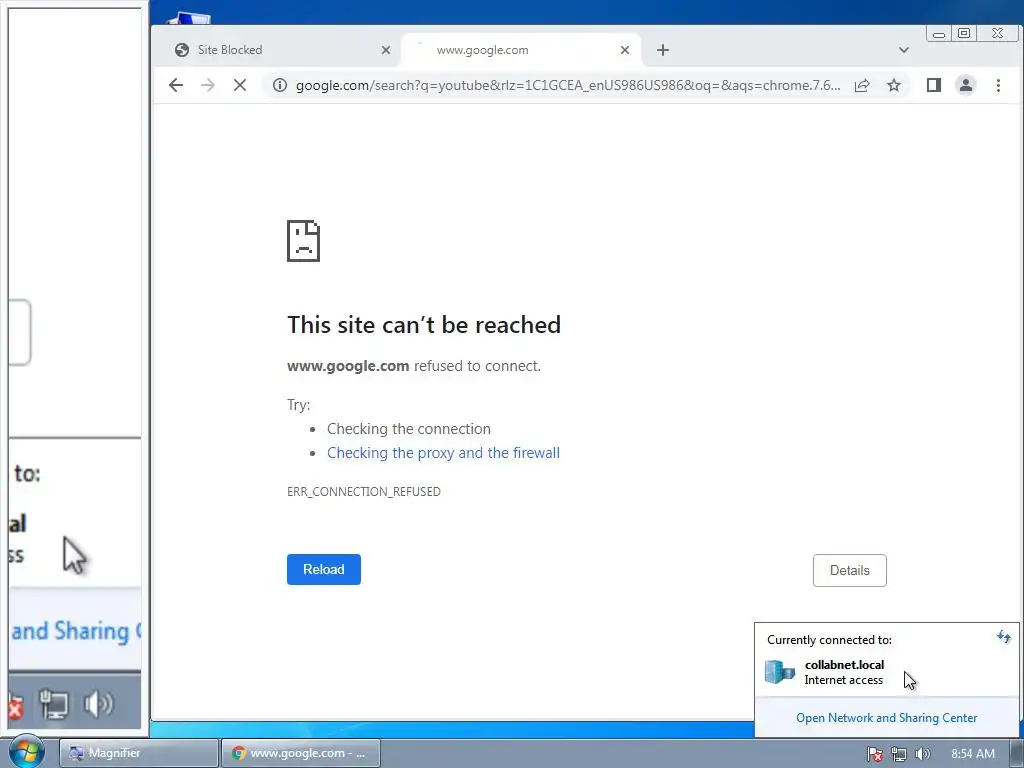Open the Chrome profile avatar
The width and height of the screenshot is (1024, 768).
point(966,85)
